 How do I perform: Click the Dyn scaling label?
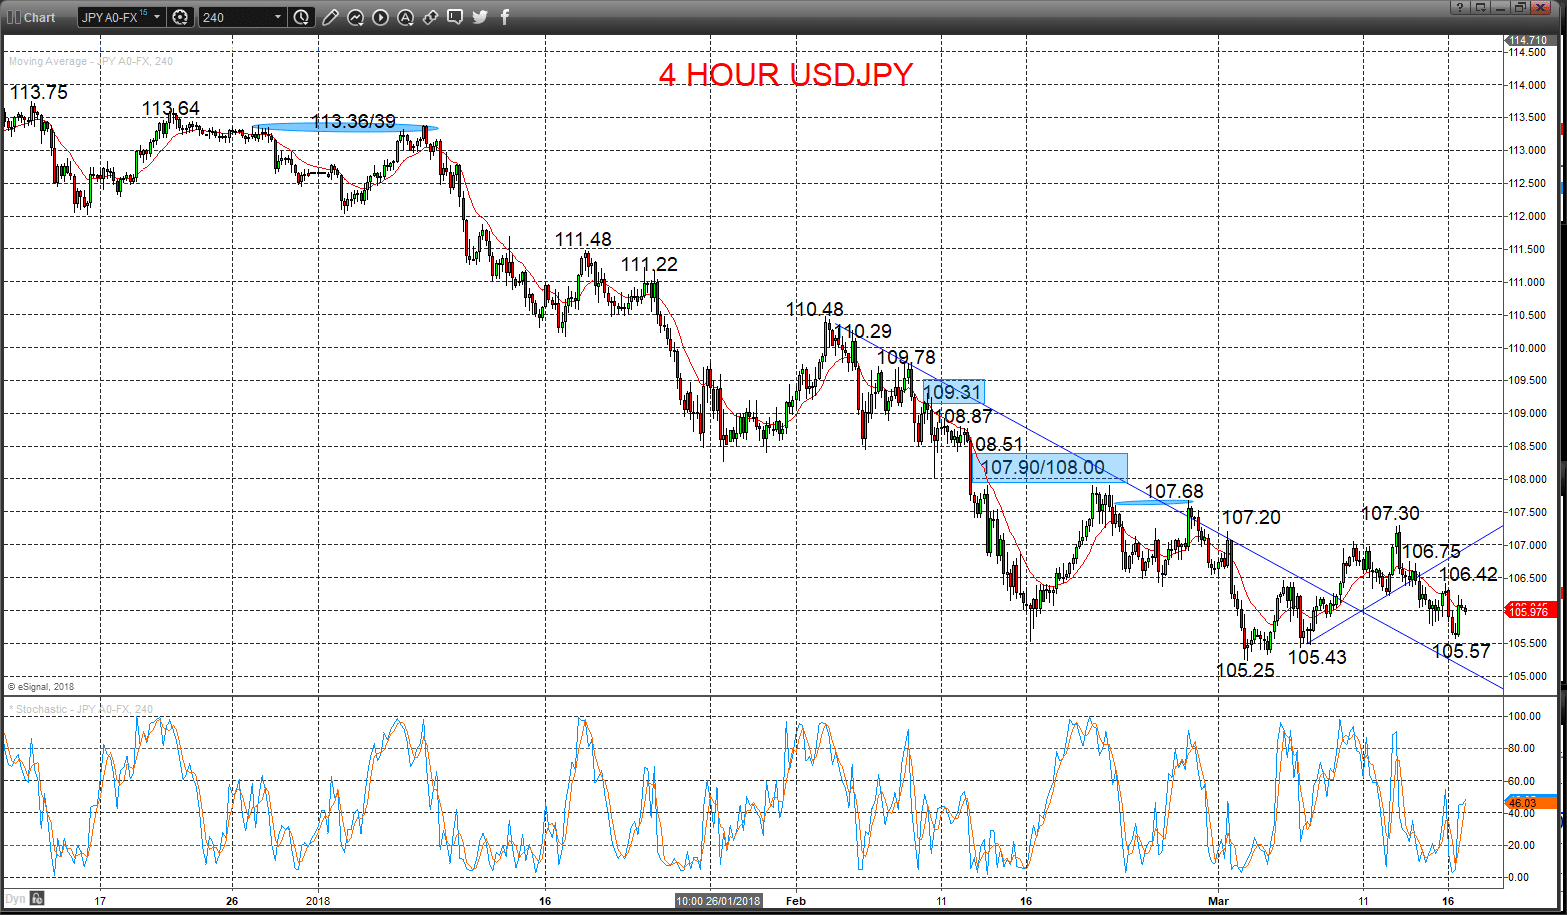pos(15,898)
